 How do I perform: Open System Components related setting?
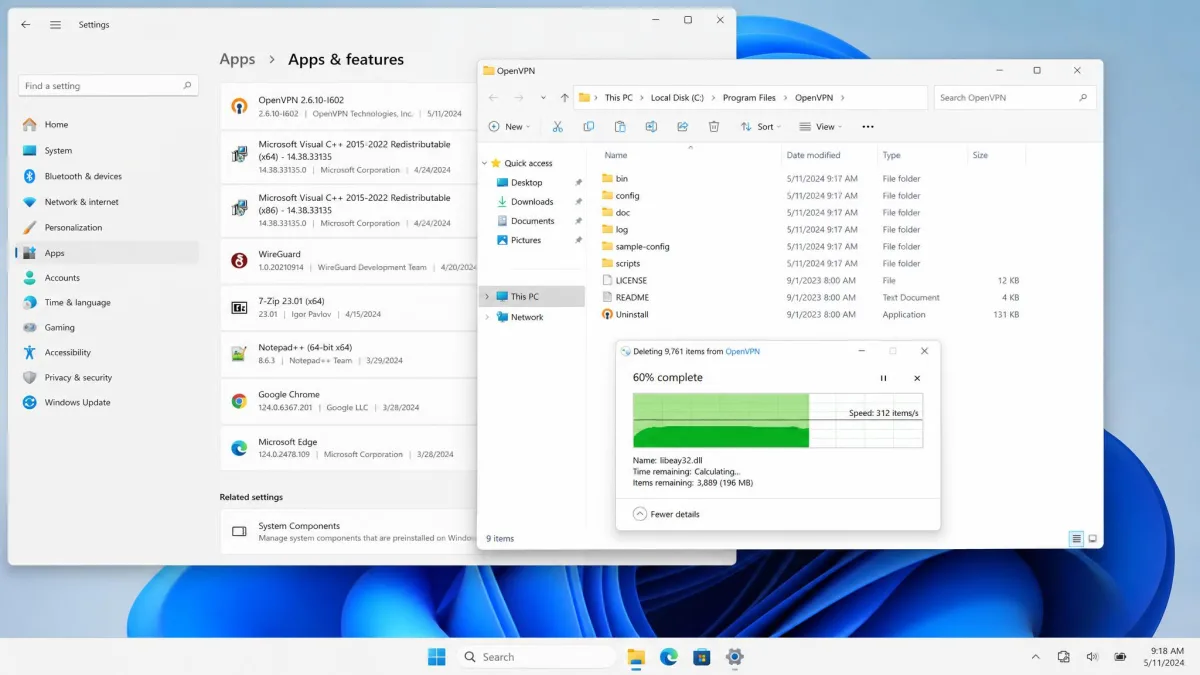pyautogui.click(x=349, y=531)
